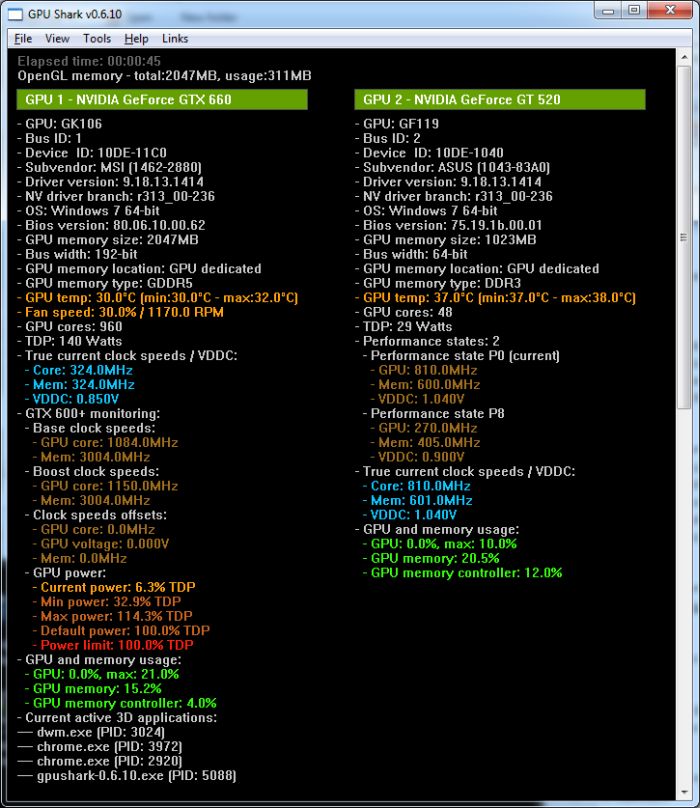This screenshot has width=700, height=808.
Task: Click chrome.exe (PID: 3972) entry
Action: point(100,747)
